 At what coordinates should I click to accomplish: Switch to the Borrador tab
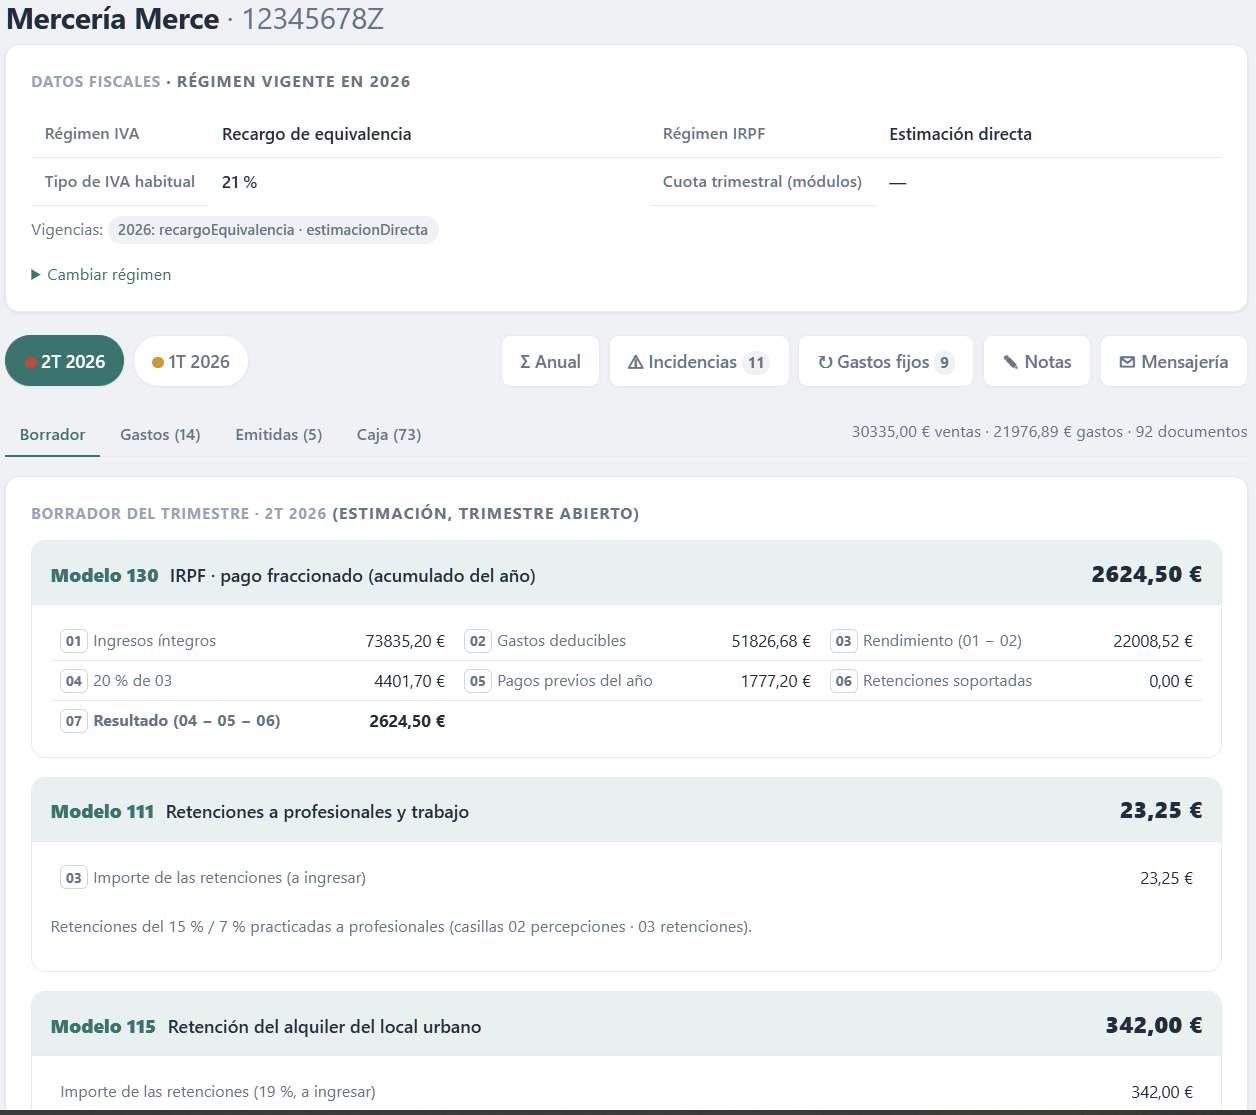pyautogui.click(x=52, y=435)
